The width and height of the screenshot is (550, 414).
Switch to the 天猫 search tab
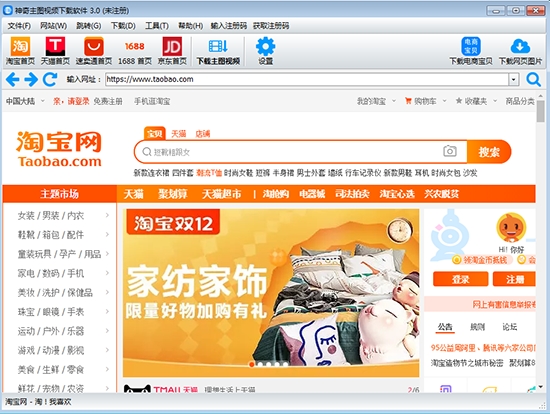179,134
